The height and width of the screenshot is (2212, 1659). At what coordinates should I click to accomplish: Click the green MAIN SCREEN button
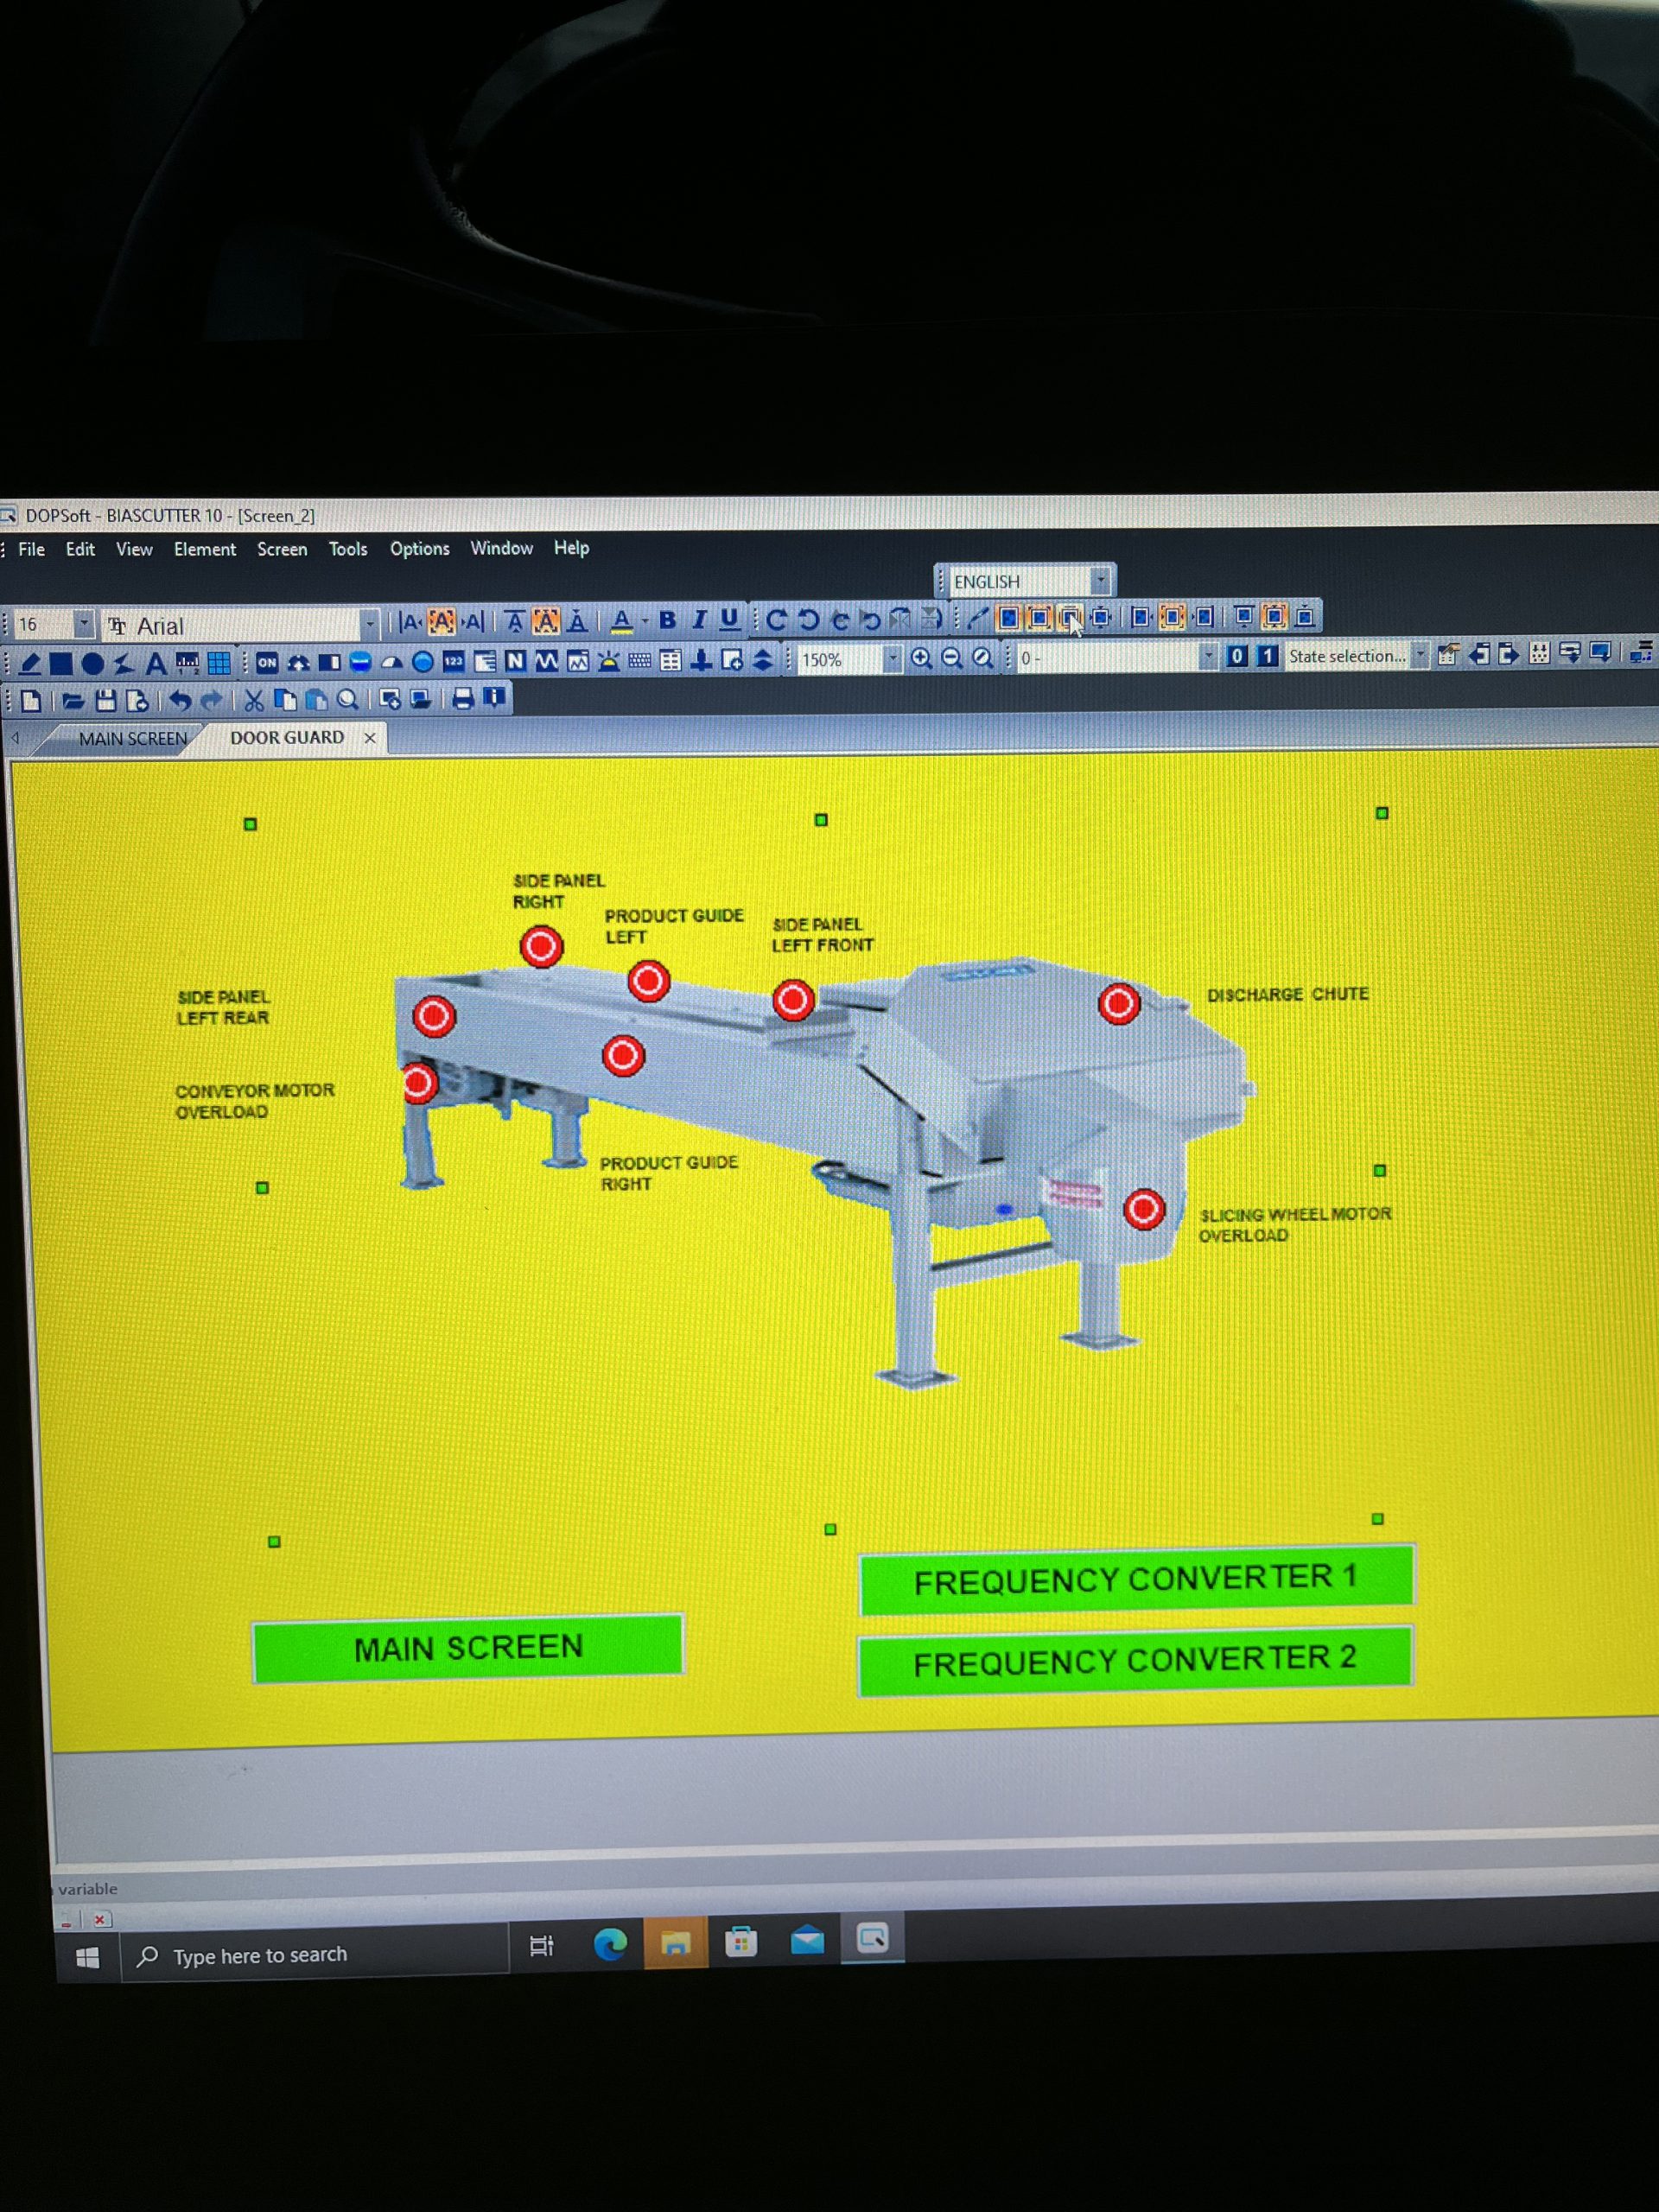(x=468, y=1647)
